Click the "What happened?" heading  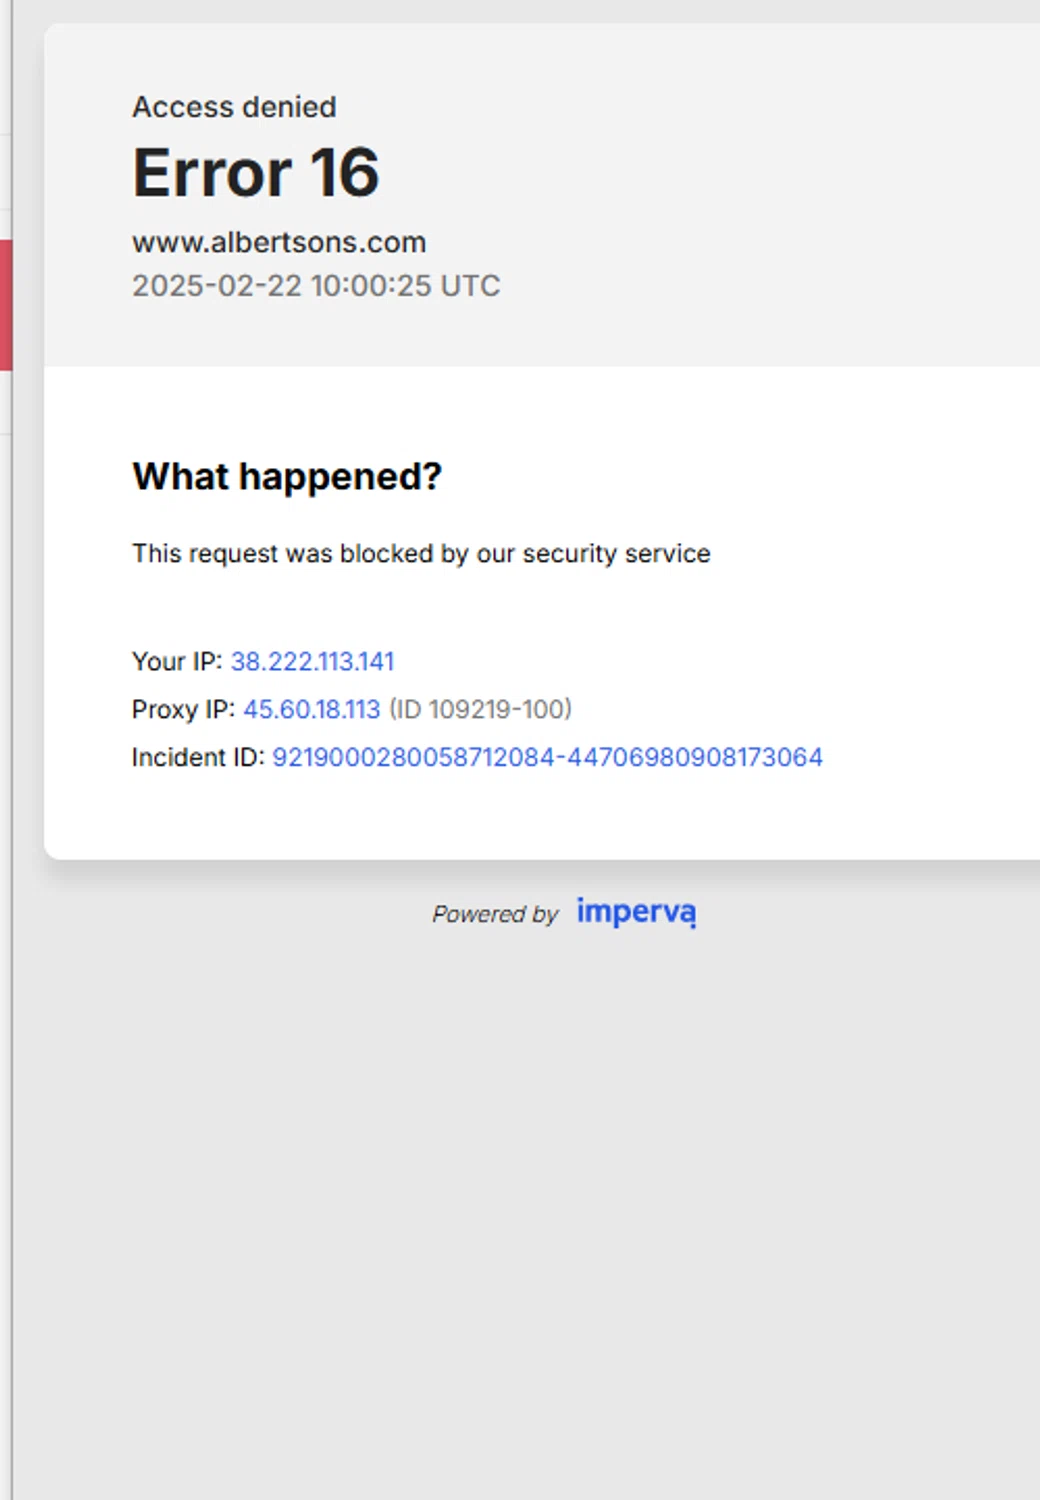point(287,477)
